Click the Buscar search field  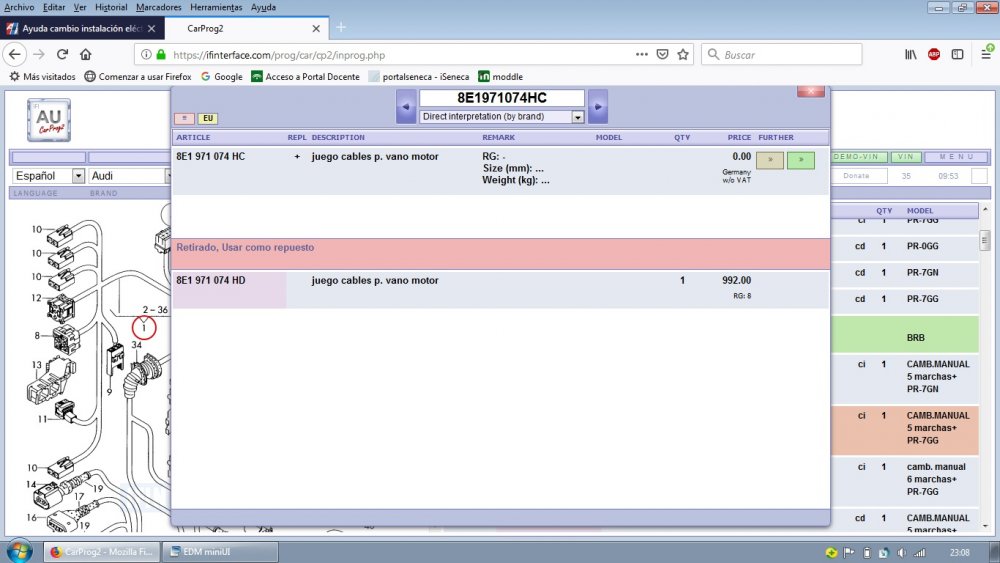(782, 55)
